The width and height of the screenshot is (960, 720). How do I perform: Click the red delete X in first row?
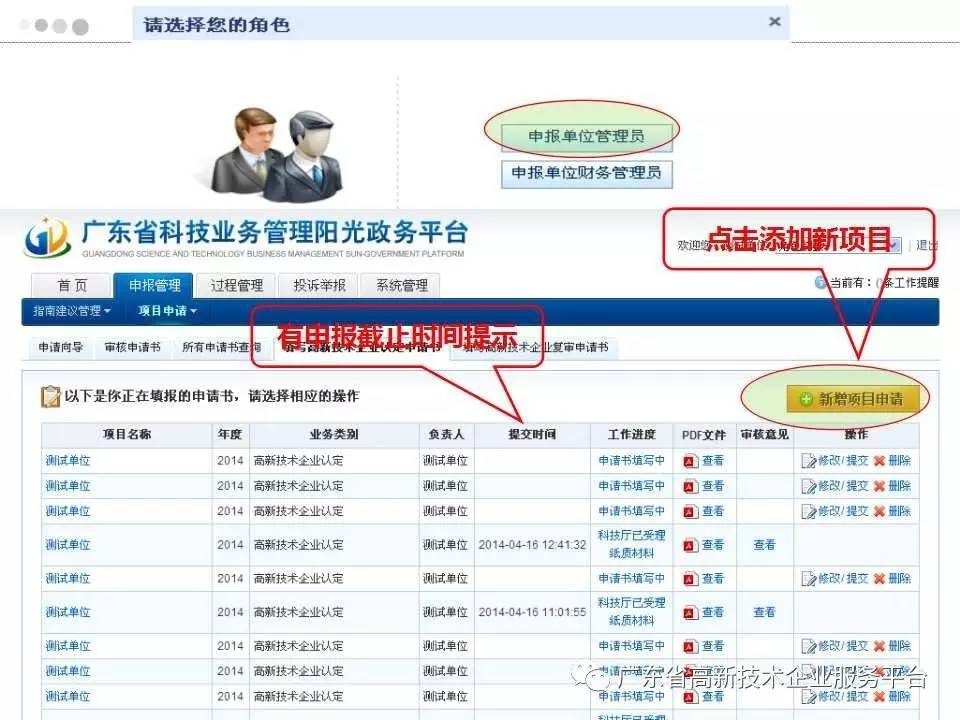point(879,461)
